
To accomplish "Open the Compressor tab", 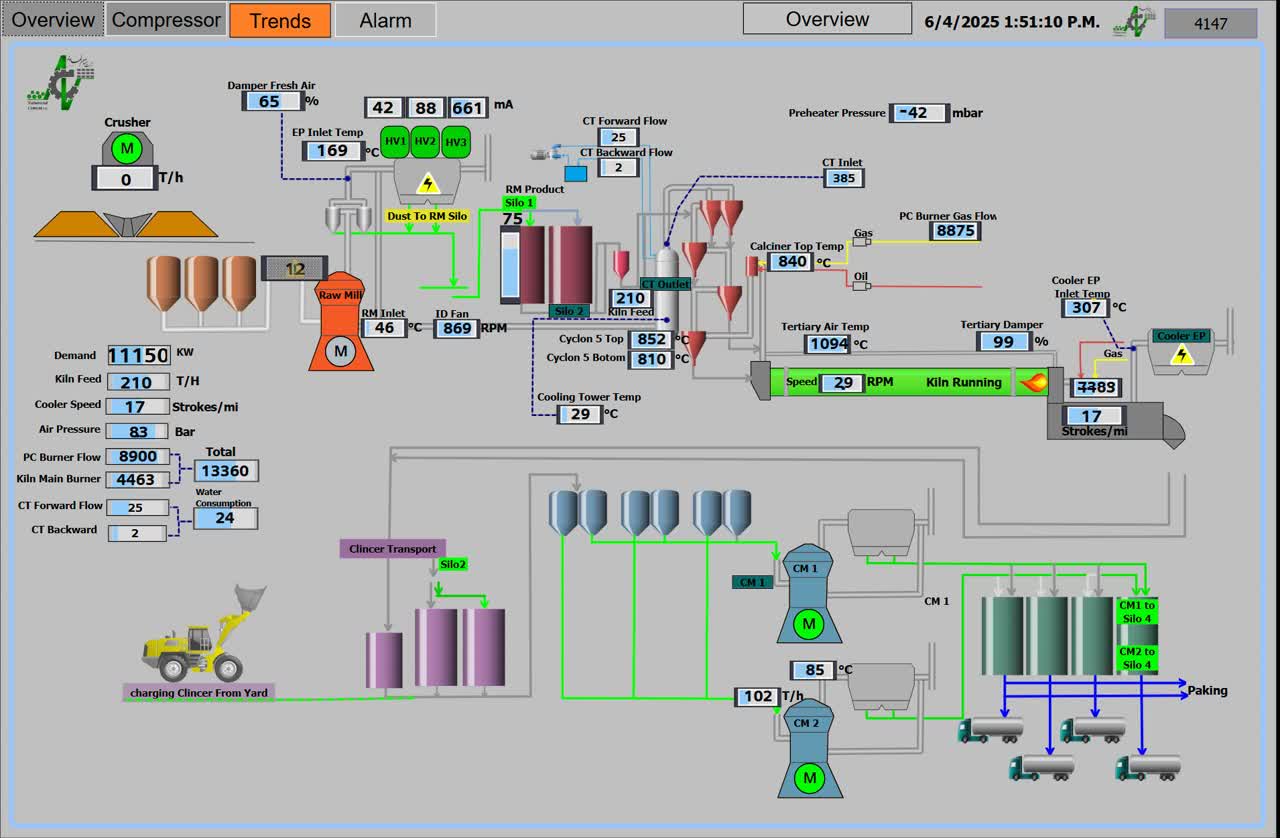I will (166, 20).
